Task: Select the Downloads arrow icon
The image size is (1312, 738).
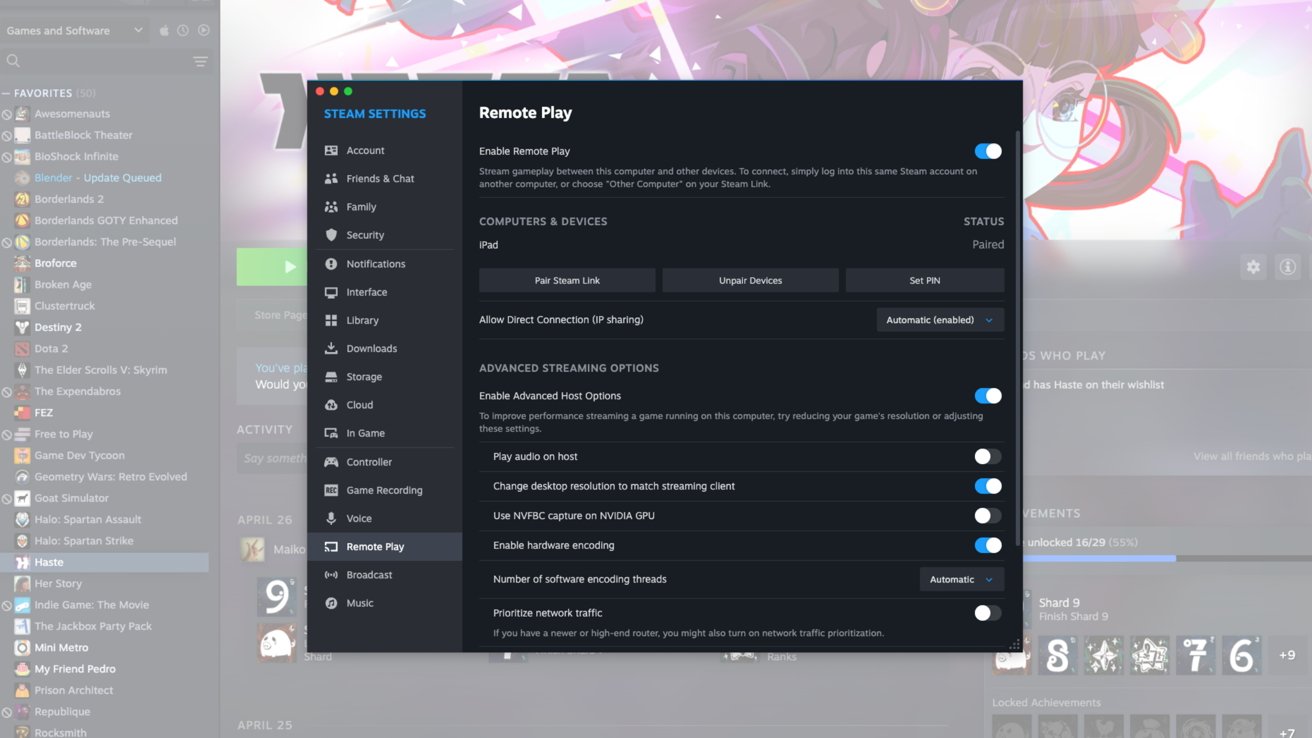Action: tap(331, 348)
